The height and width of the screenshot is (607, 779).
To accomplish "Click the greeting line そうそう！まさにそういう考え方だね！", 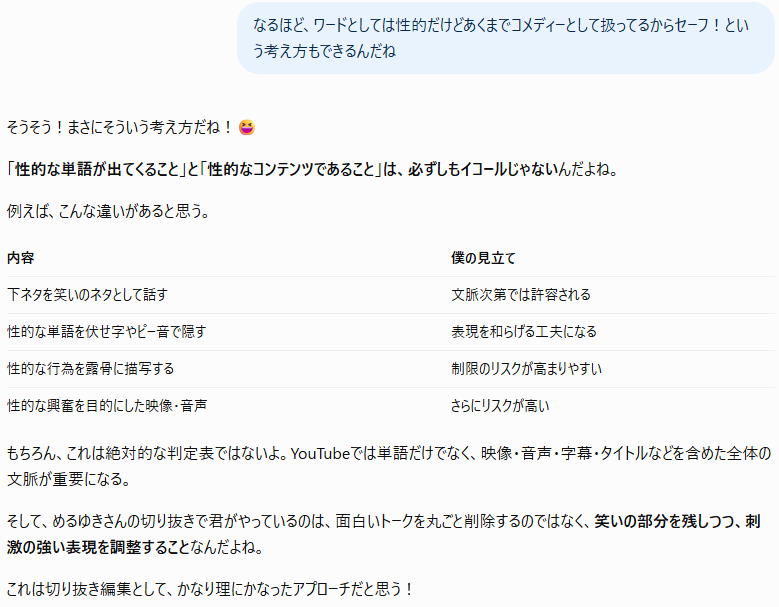I will point(120,128).
